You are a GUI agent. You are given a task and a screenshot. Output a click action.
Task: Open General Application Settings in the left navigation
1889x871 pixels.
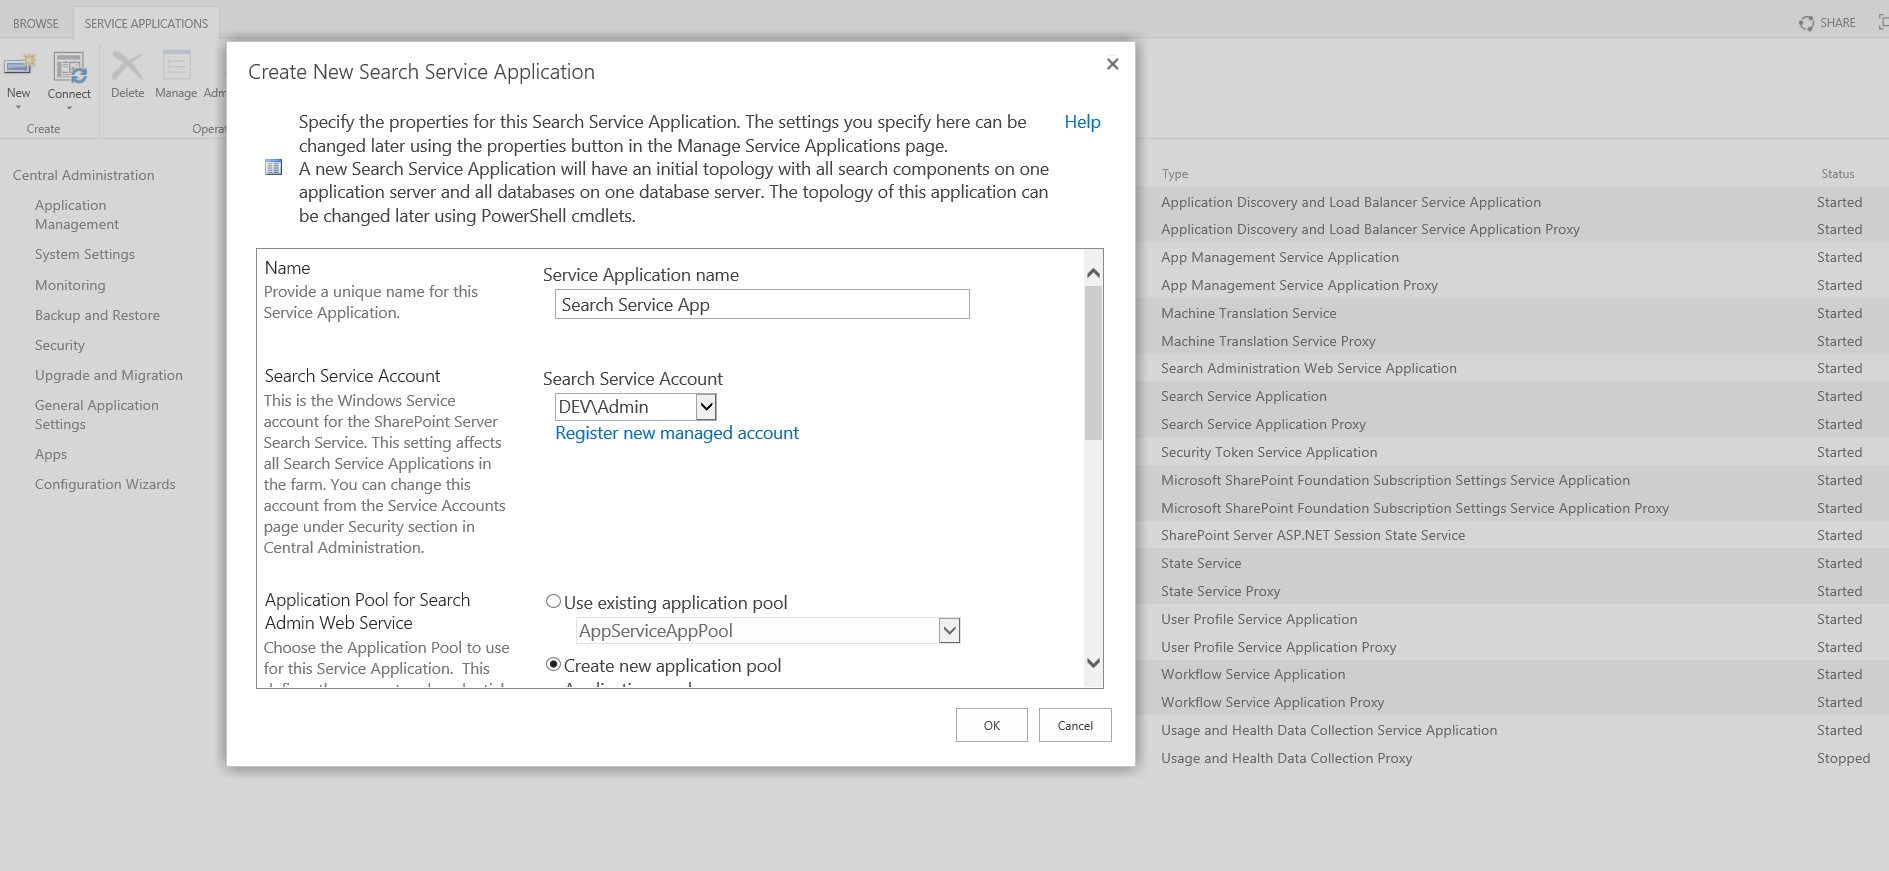tap(97, 414)
